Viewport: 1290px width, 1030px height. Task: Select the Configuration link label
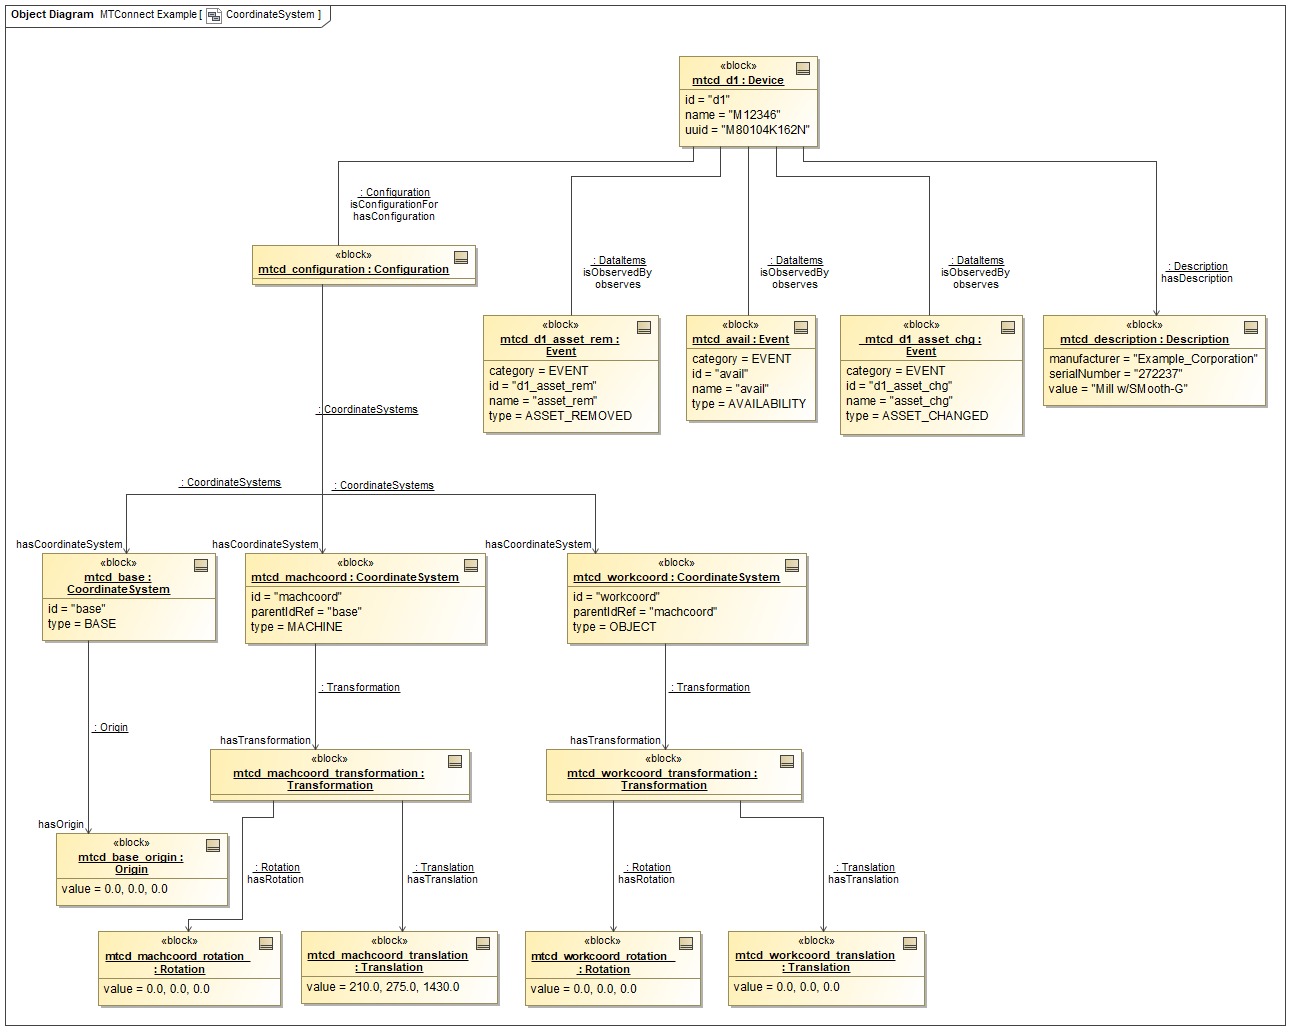(x=395, y=192)
